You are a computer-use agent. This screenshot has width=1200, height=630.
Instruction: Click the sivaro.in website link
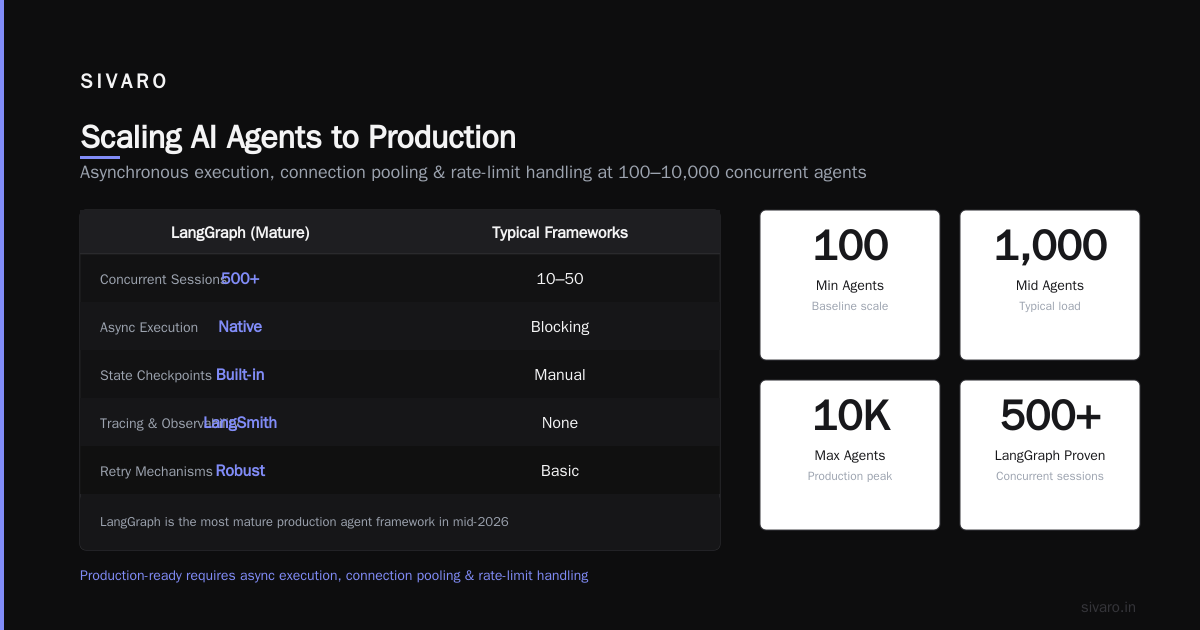click(x=1108, y=607)
